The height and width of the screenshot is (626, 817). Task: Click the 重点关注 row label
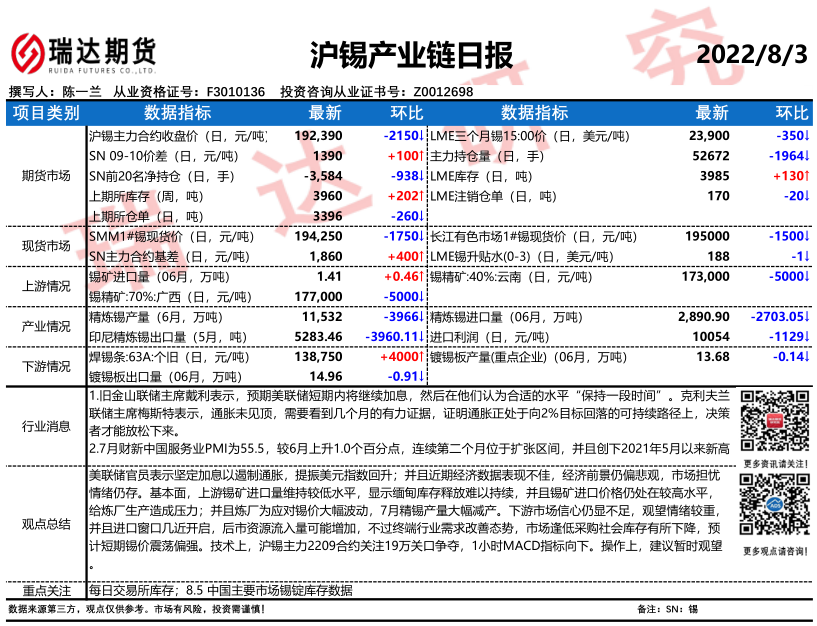(x=46, y=590)
